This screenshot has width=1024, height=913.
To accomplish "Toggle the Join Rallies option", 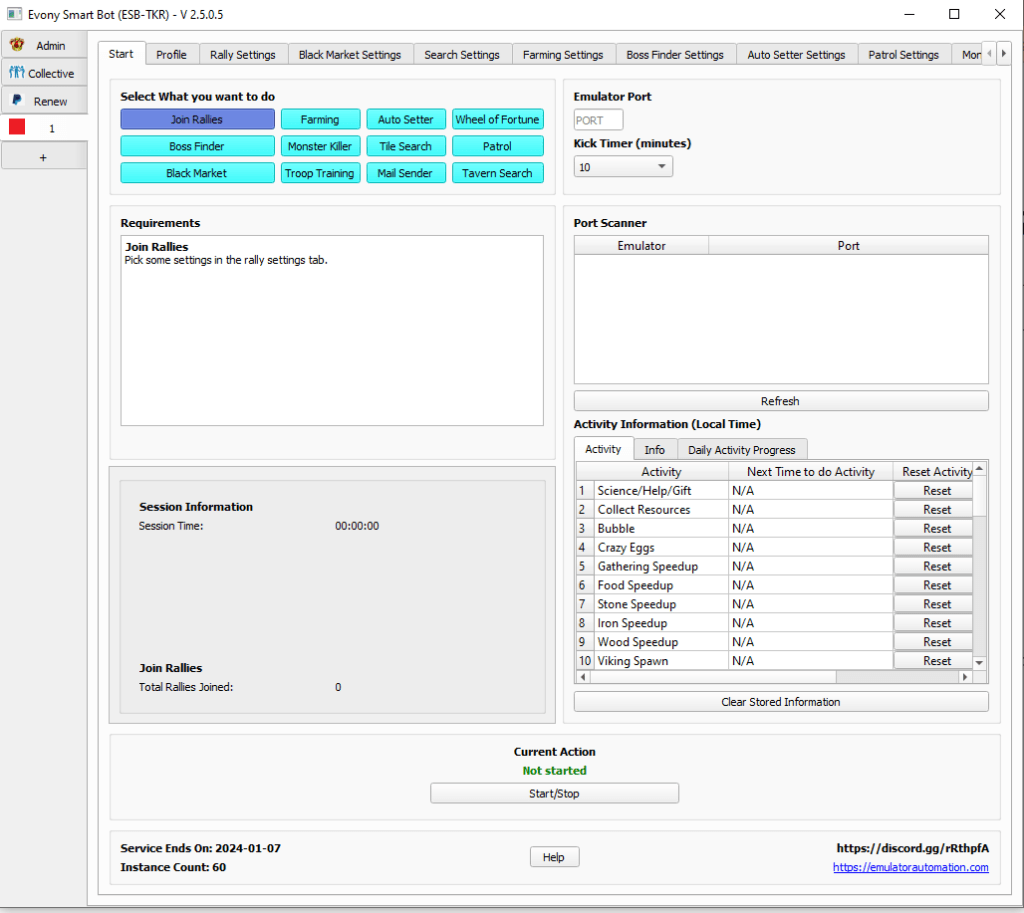I will [197, 120].
